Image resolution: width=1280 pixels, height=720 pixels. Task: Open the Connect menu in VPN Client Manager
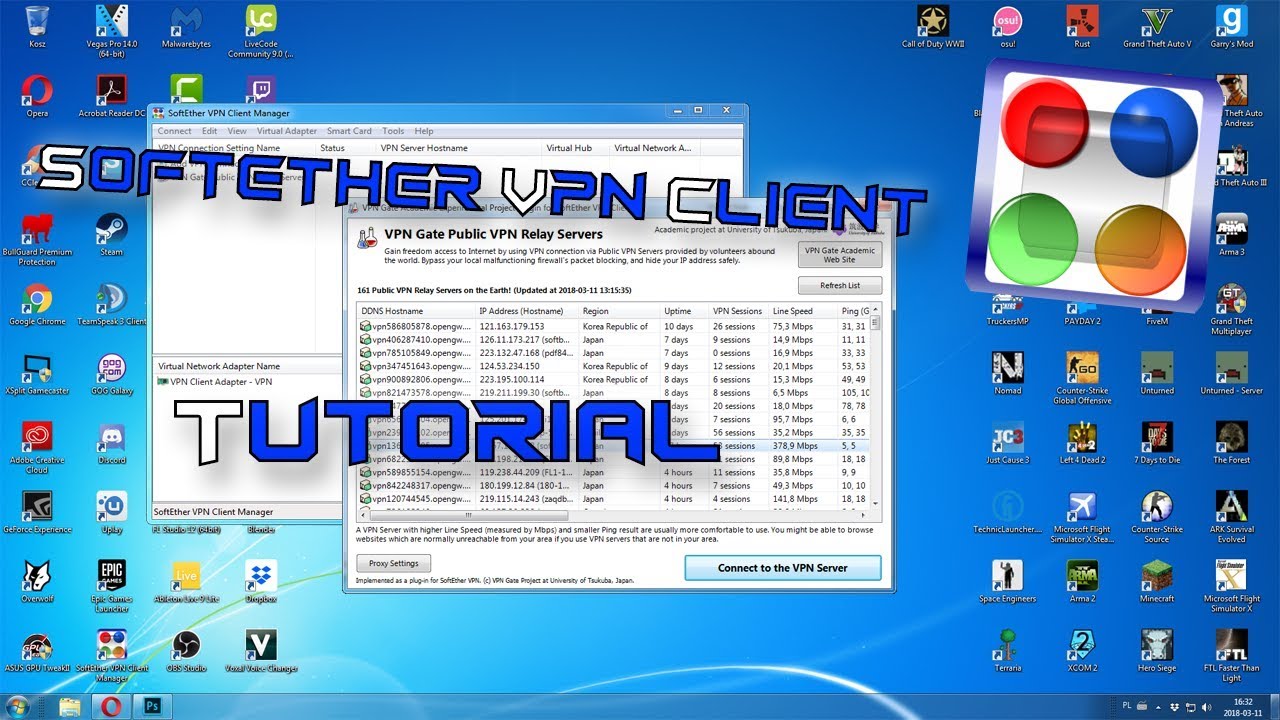174,131
